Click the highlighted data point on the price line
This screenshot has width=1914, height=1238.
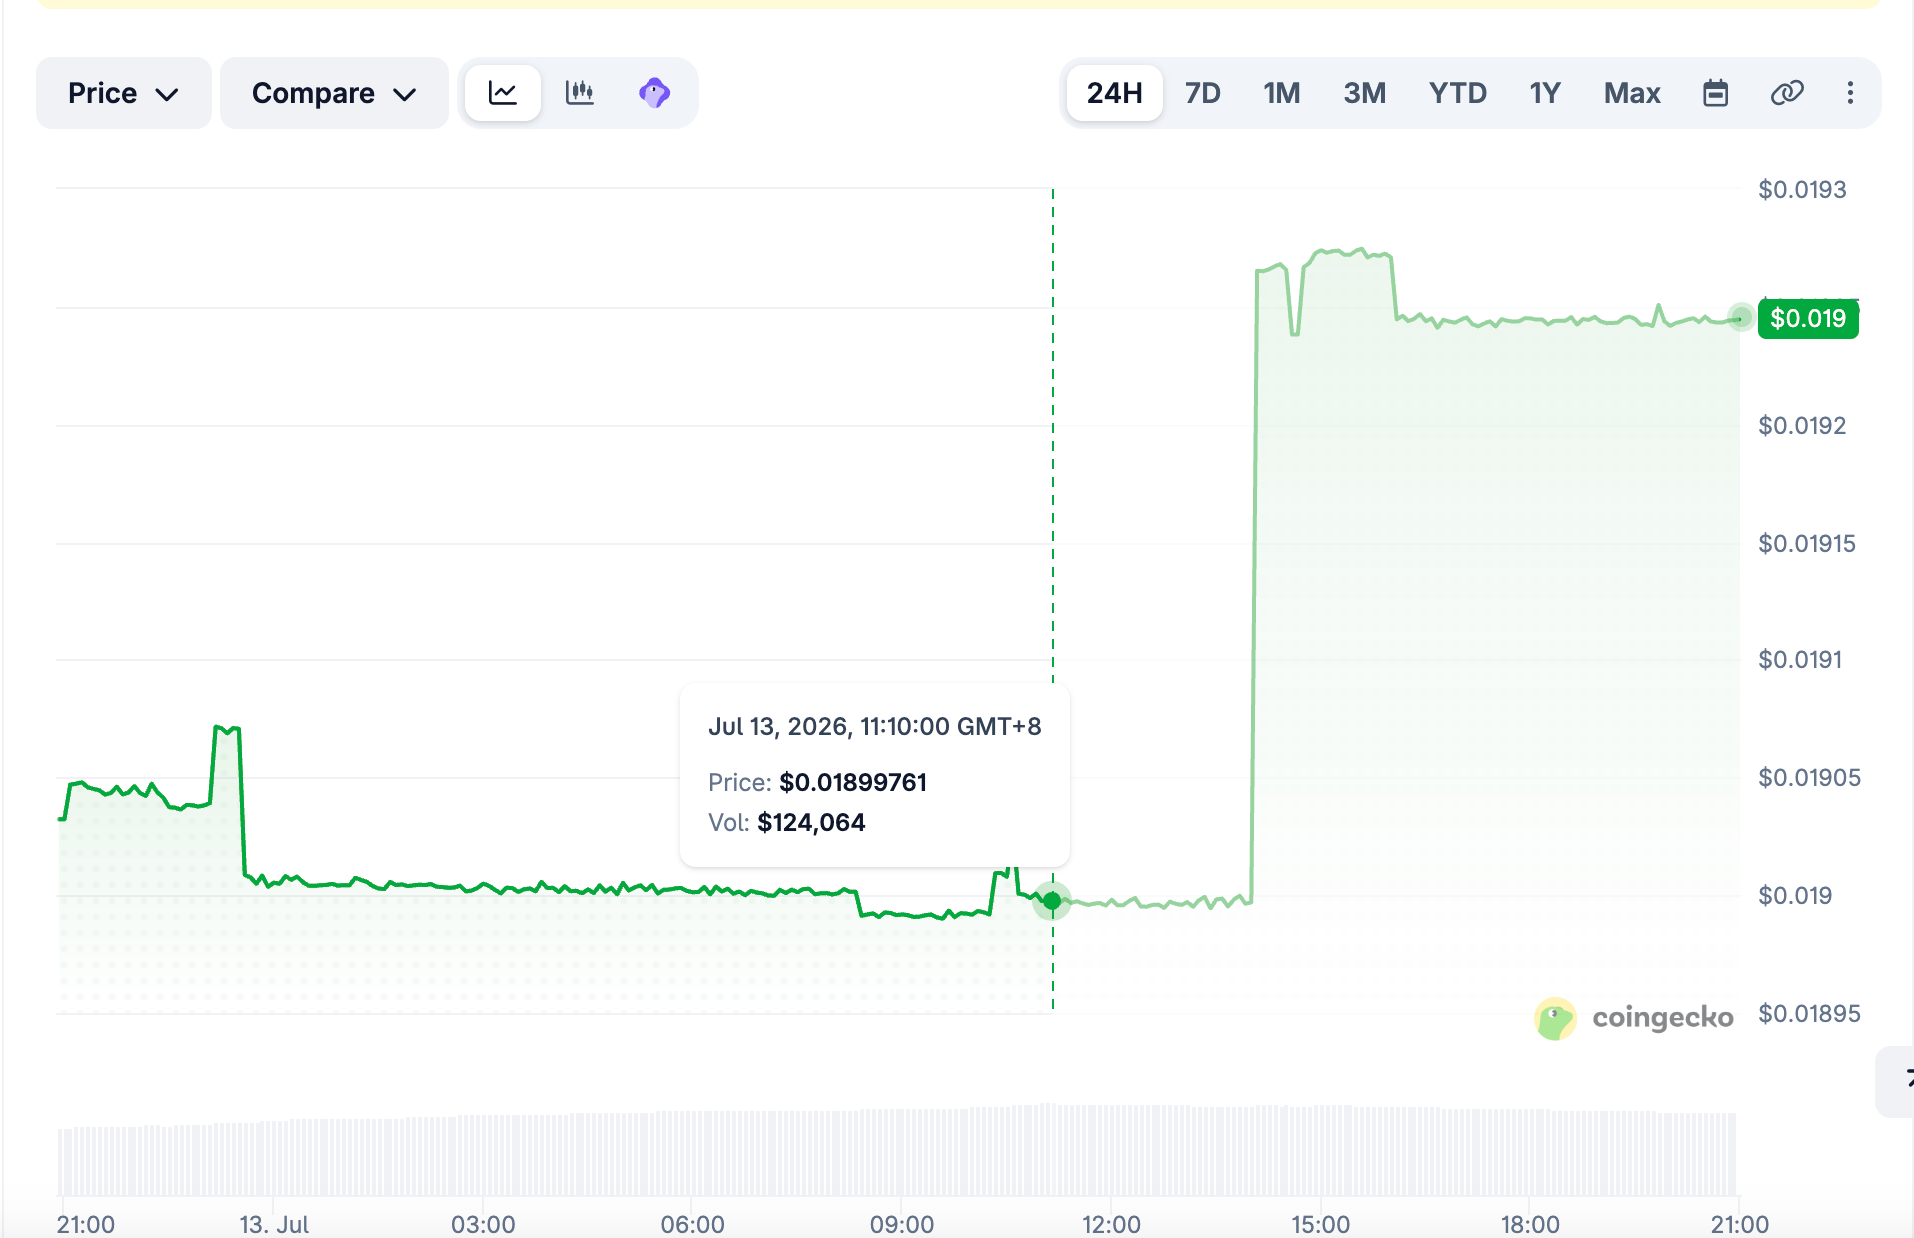(x=1052, y=901)
